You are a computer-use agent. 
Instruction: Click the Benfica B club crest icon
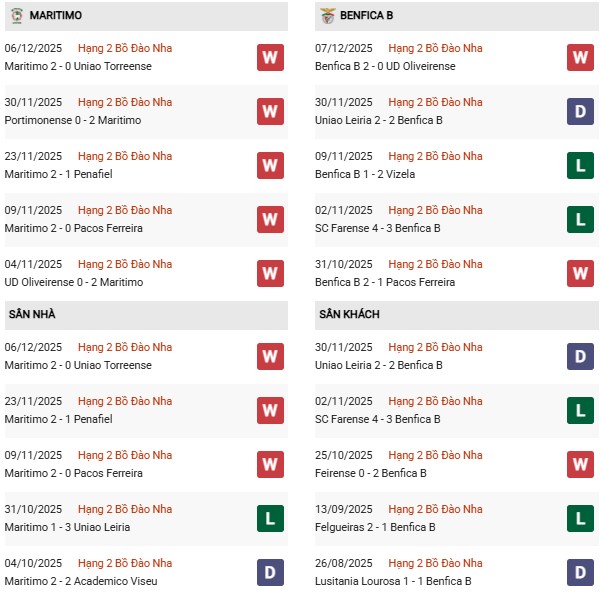coord(328,16)
